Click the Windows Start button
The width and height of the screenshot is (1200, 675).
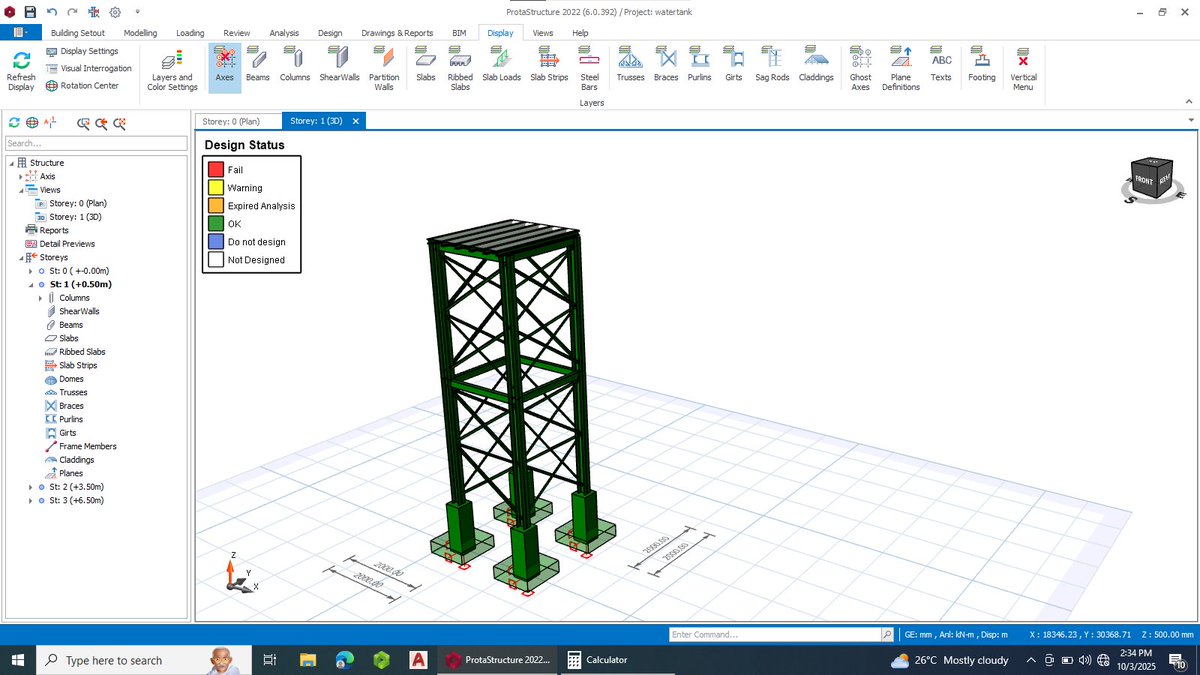(17, 660)
